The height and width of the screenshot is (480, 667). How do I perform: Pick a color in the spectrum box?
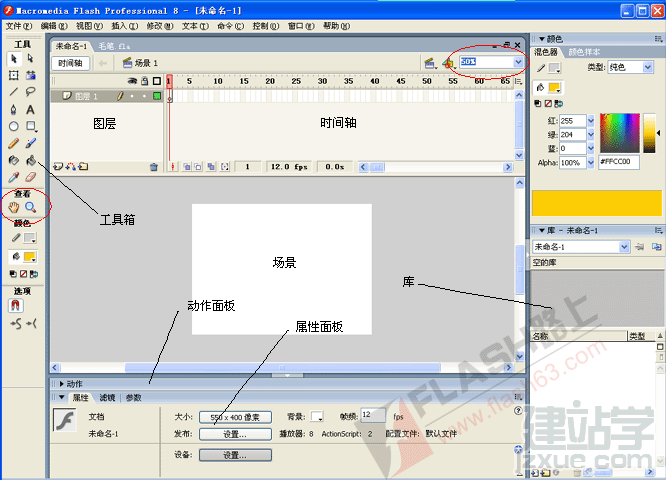click(620, 133)
